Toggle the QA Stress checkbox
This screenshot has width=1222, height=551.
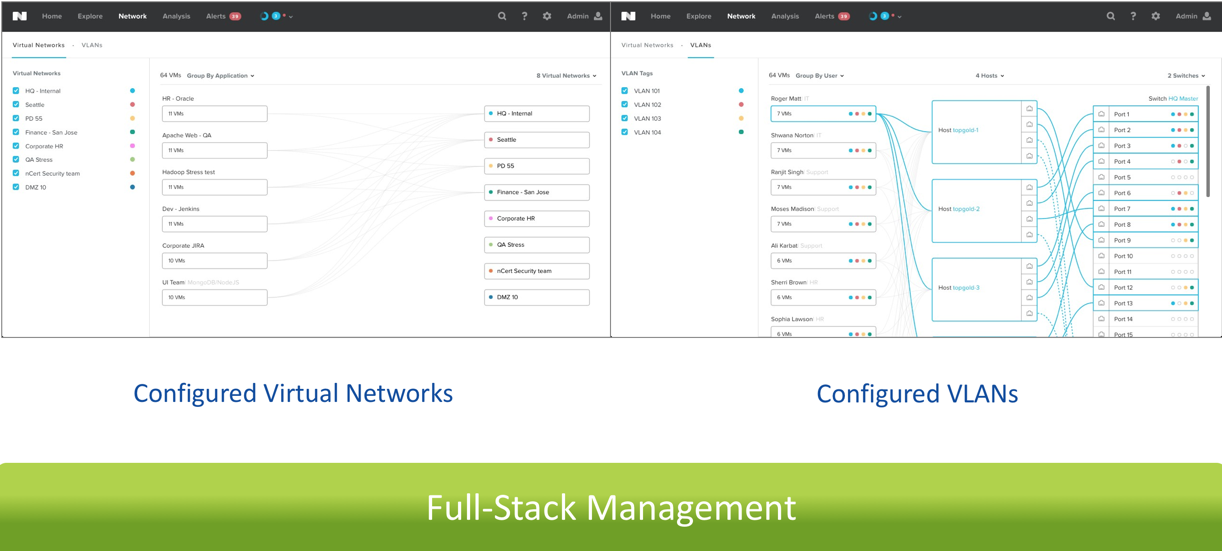click(x=16, y=160)
